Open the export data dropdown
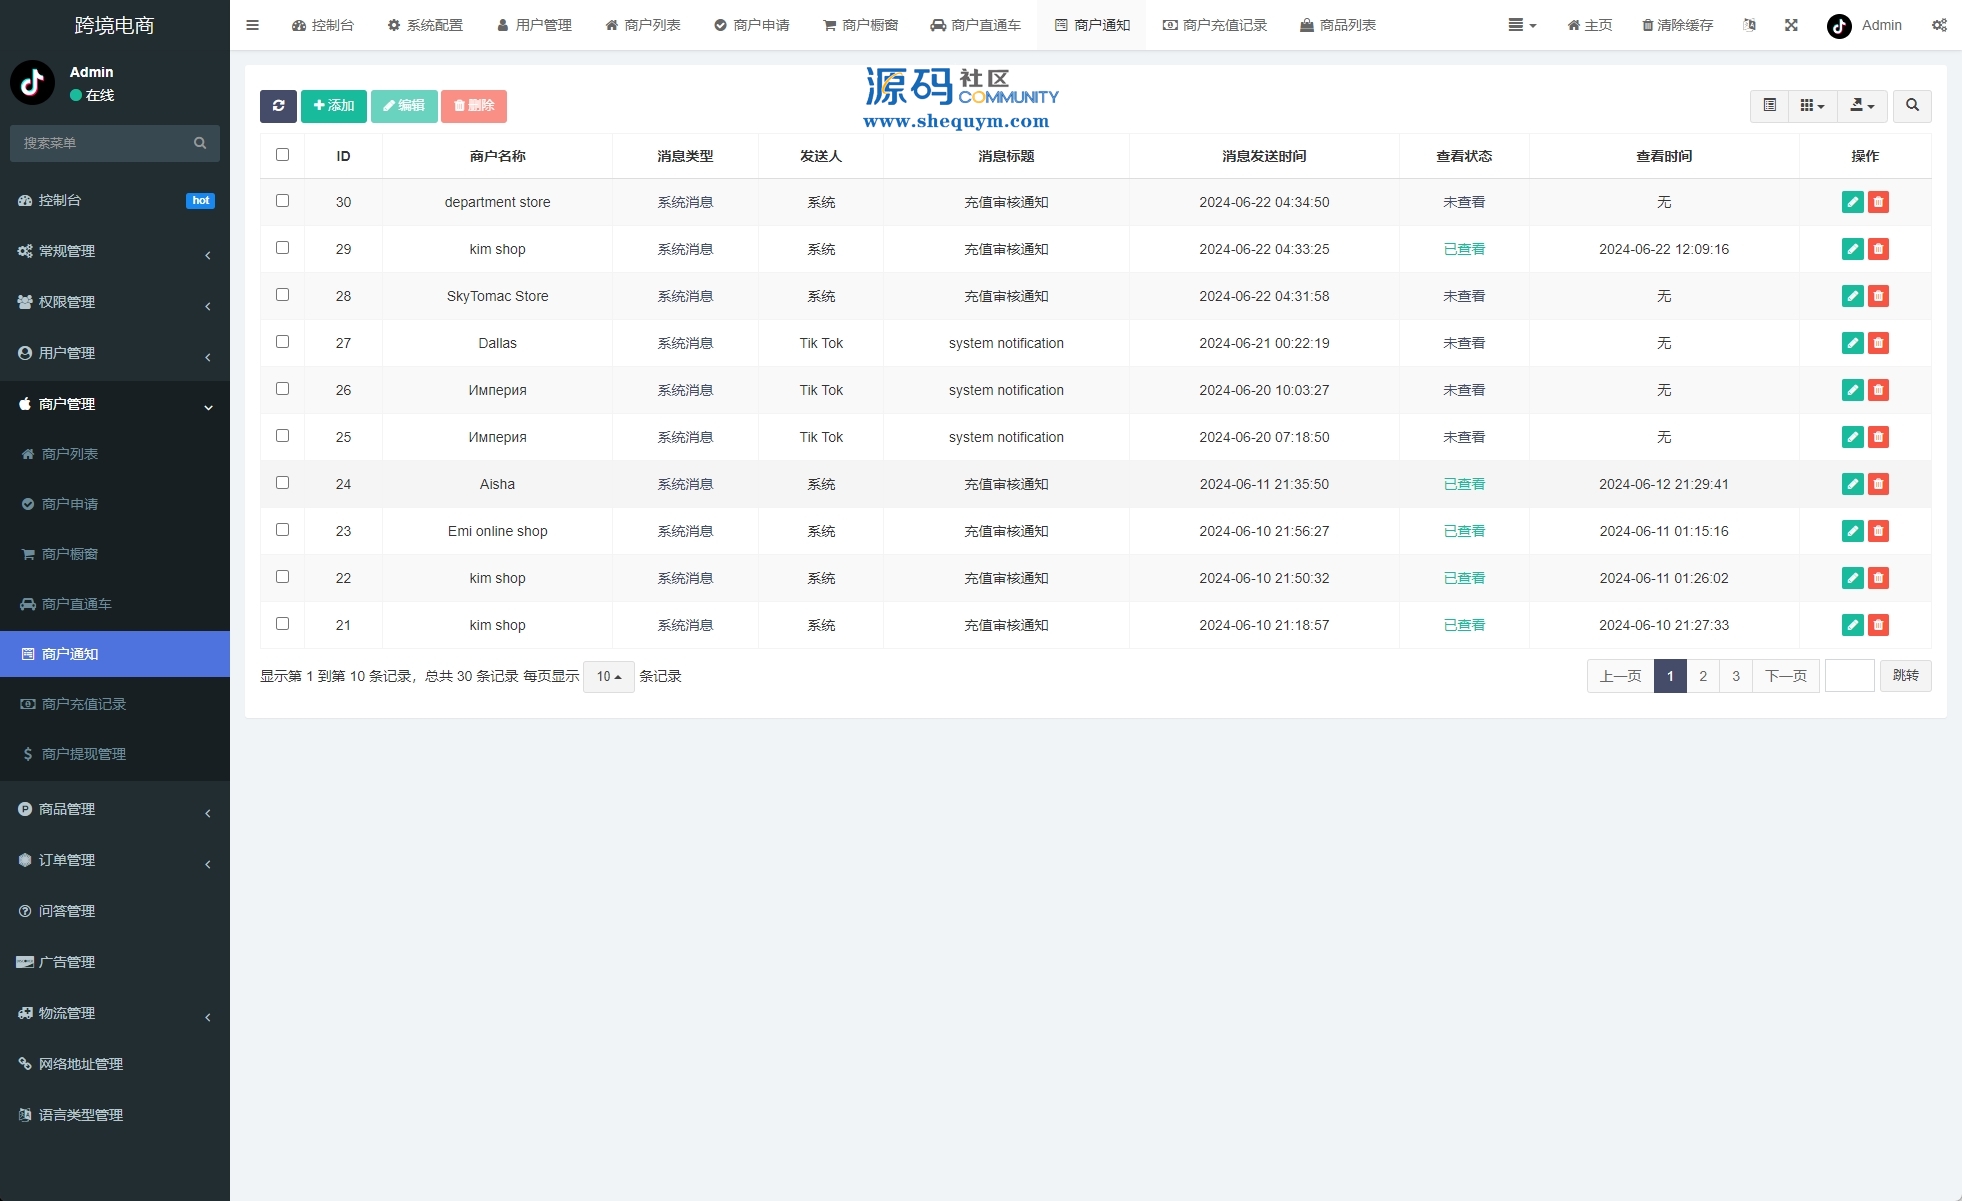Viewport: 1962px width, 1201px height. click(1862, 106)
